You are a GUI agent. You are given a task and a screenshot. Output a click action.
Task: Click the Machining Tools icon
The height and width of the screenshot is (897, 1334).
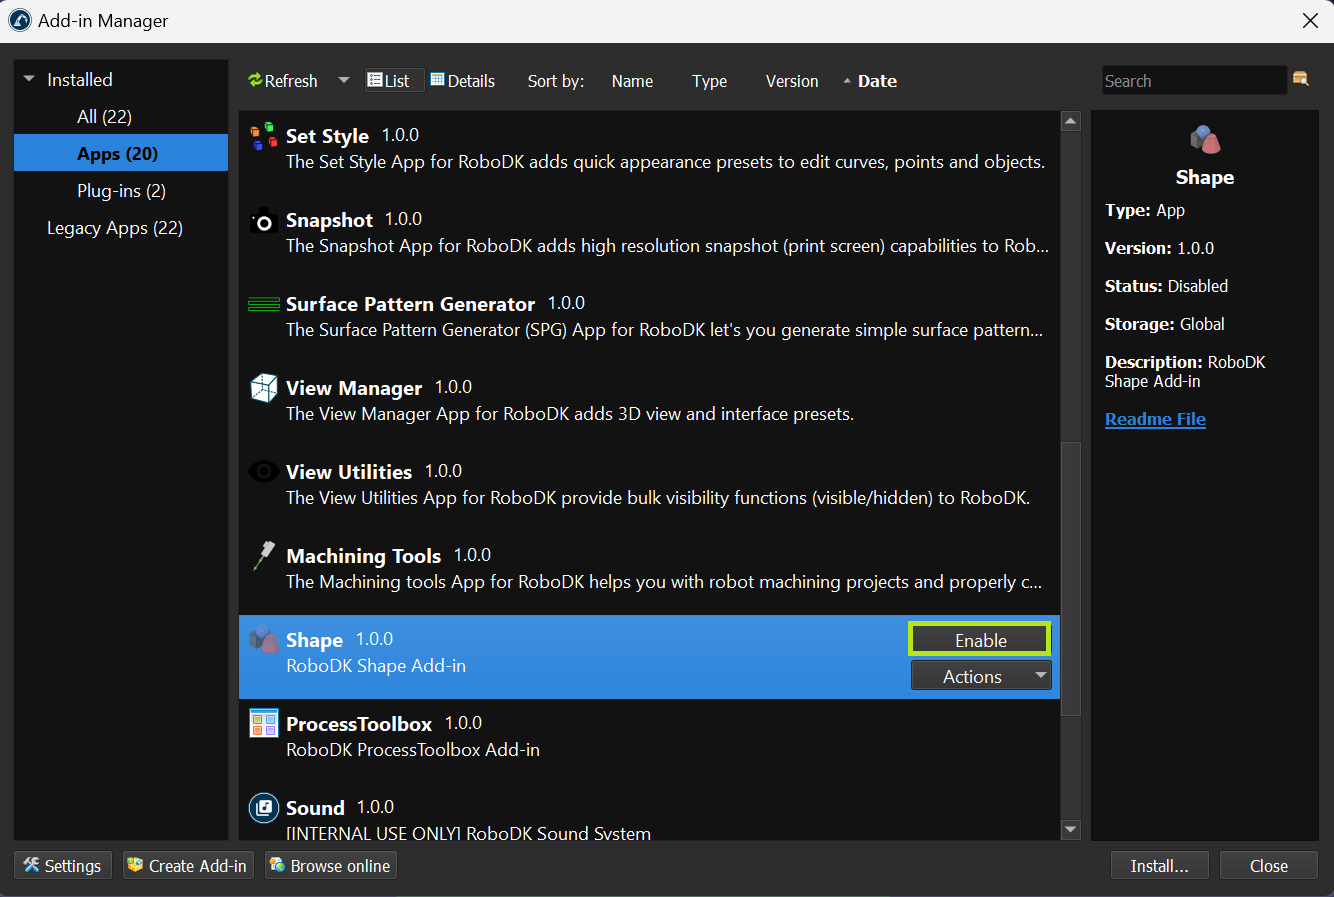click(x=264, y=556)
